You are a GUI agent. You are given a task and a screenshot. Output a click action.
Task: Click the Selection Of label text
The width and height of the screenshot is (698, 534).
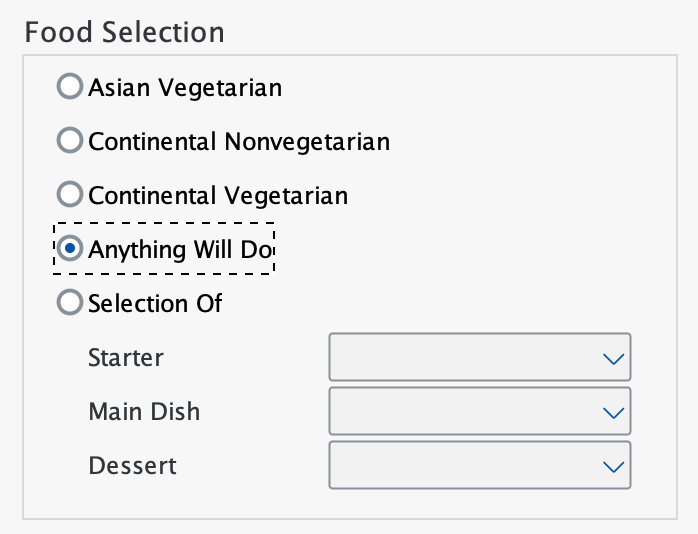point(155,302)
